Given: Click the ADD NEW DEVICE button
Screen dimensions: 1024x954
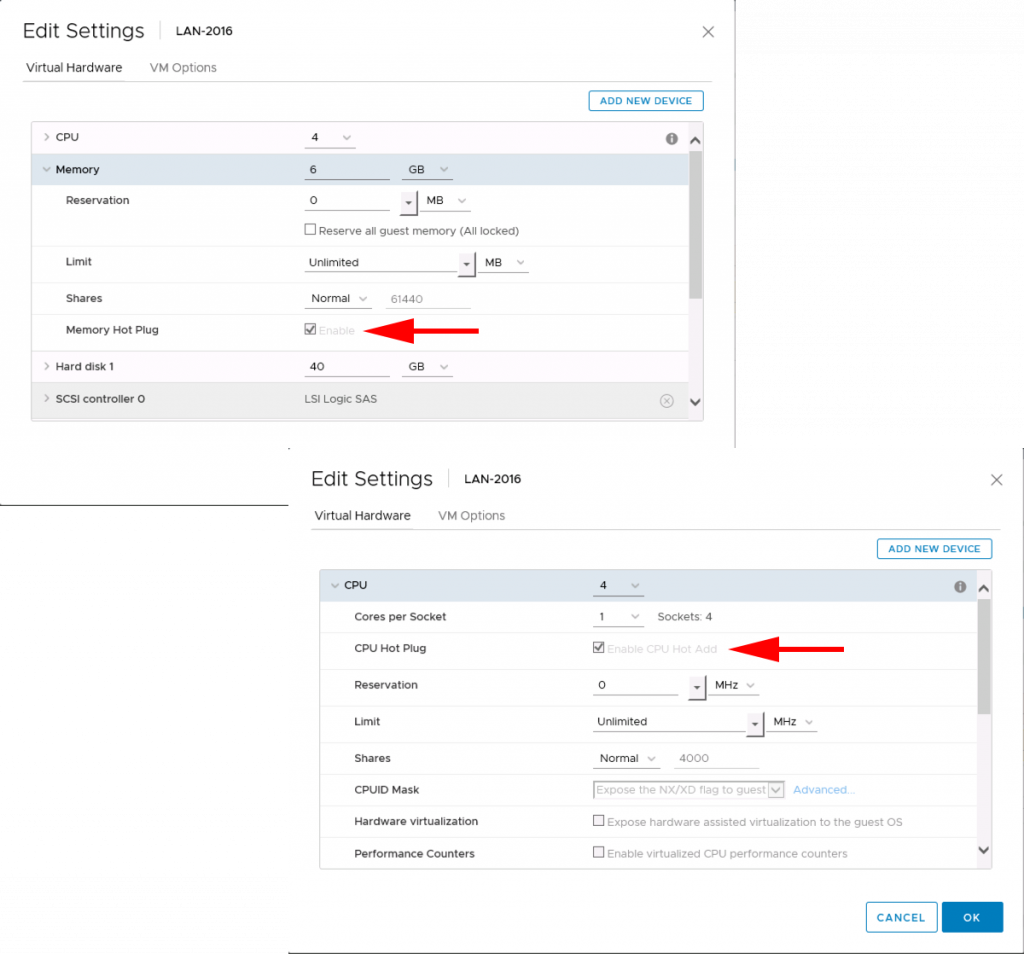Looking at the screenshot, I should (x=645, y=100).
